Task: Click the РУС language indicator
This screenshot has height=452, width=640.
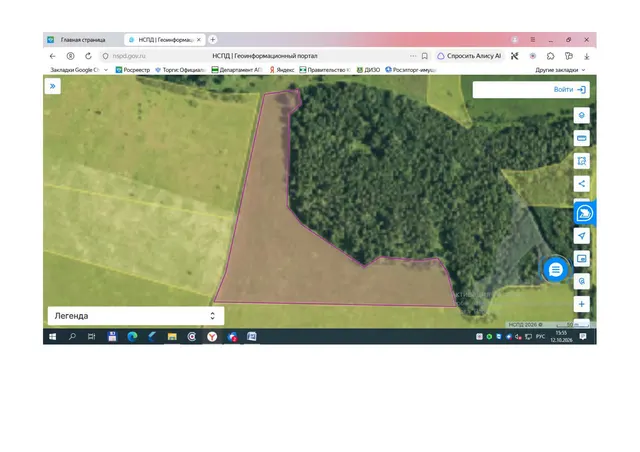Action: point(540,336)
